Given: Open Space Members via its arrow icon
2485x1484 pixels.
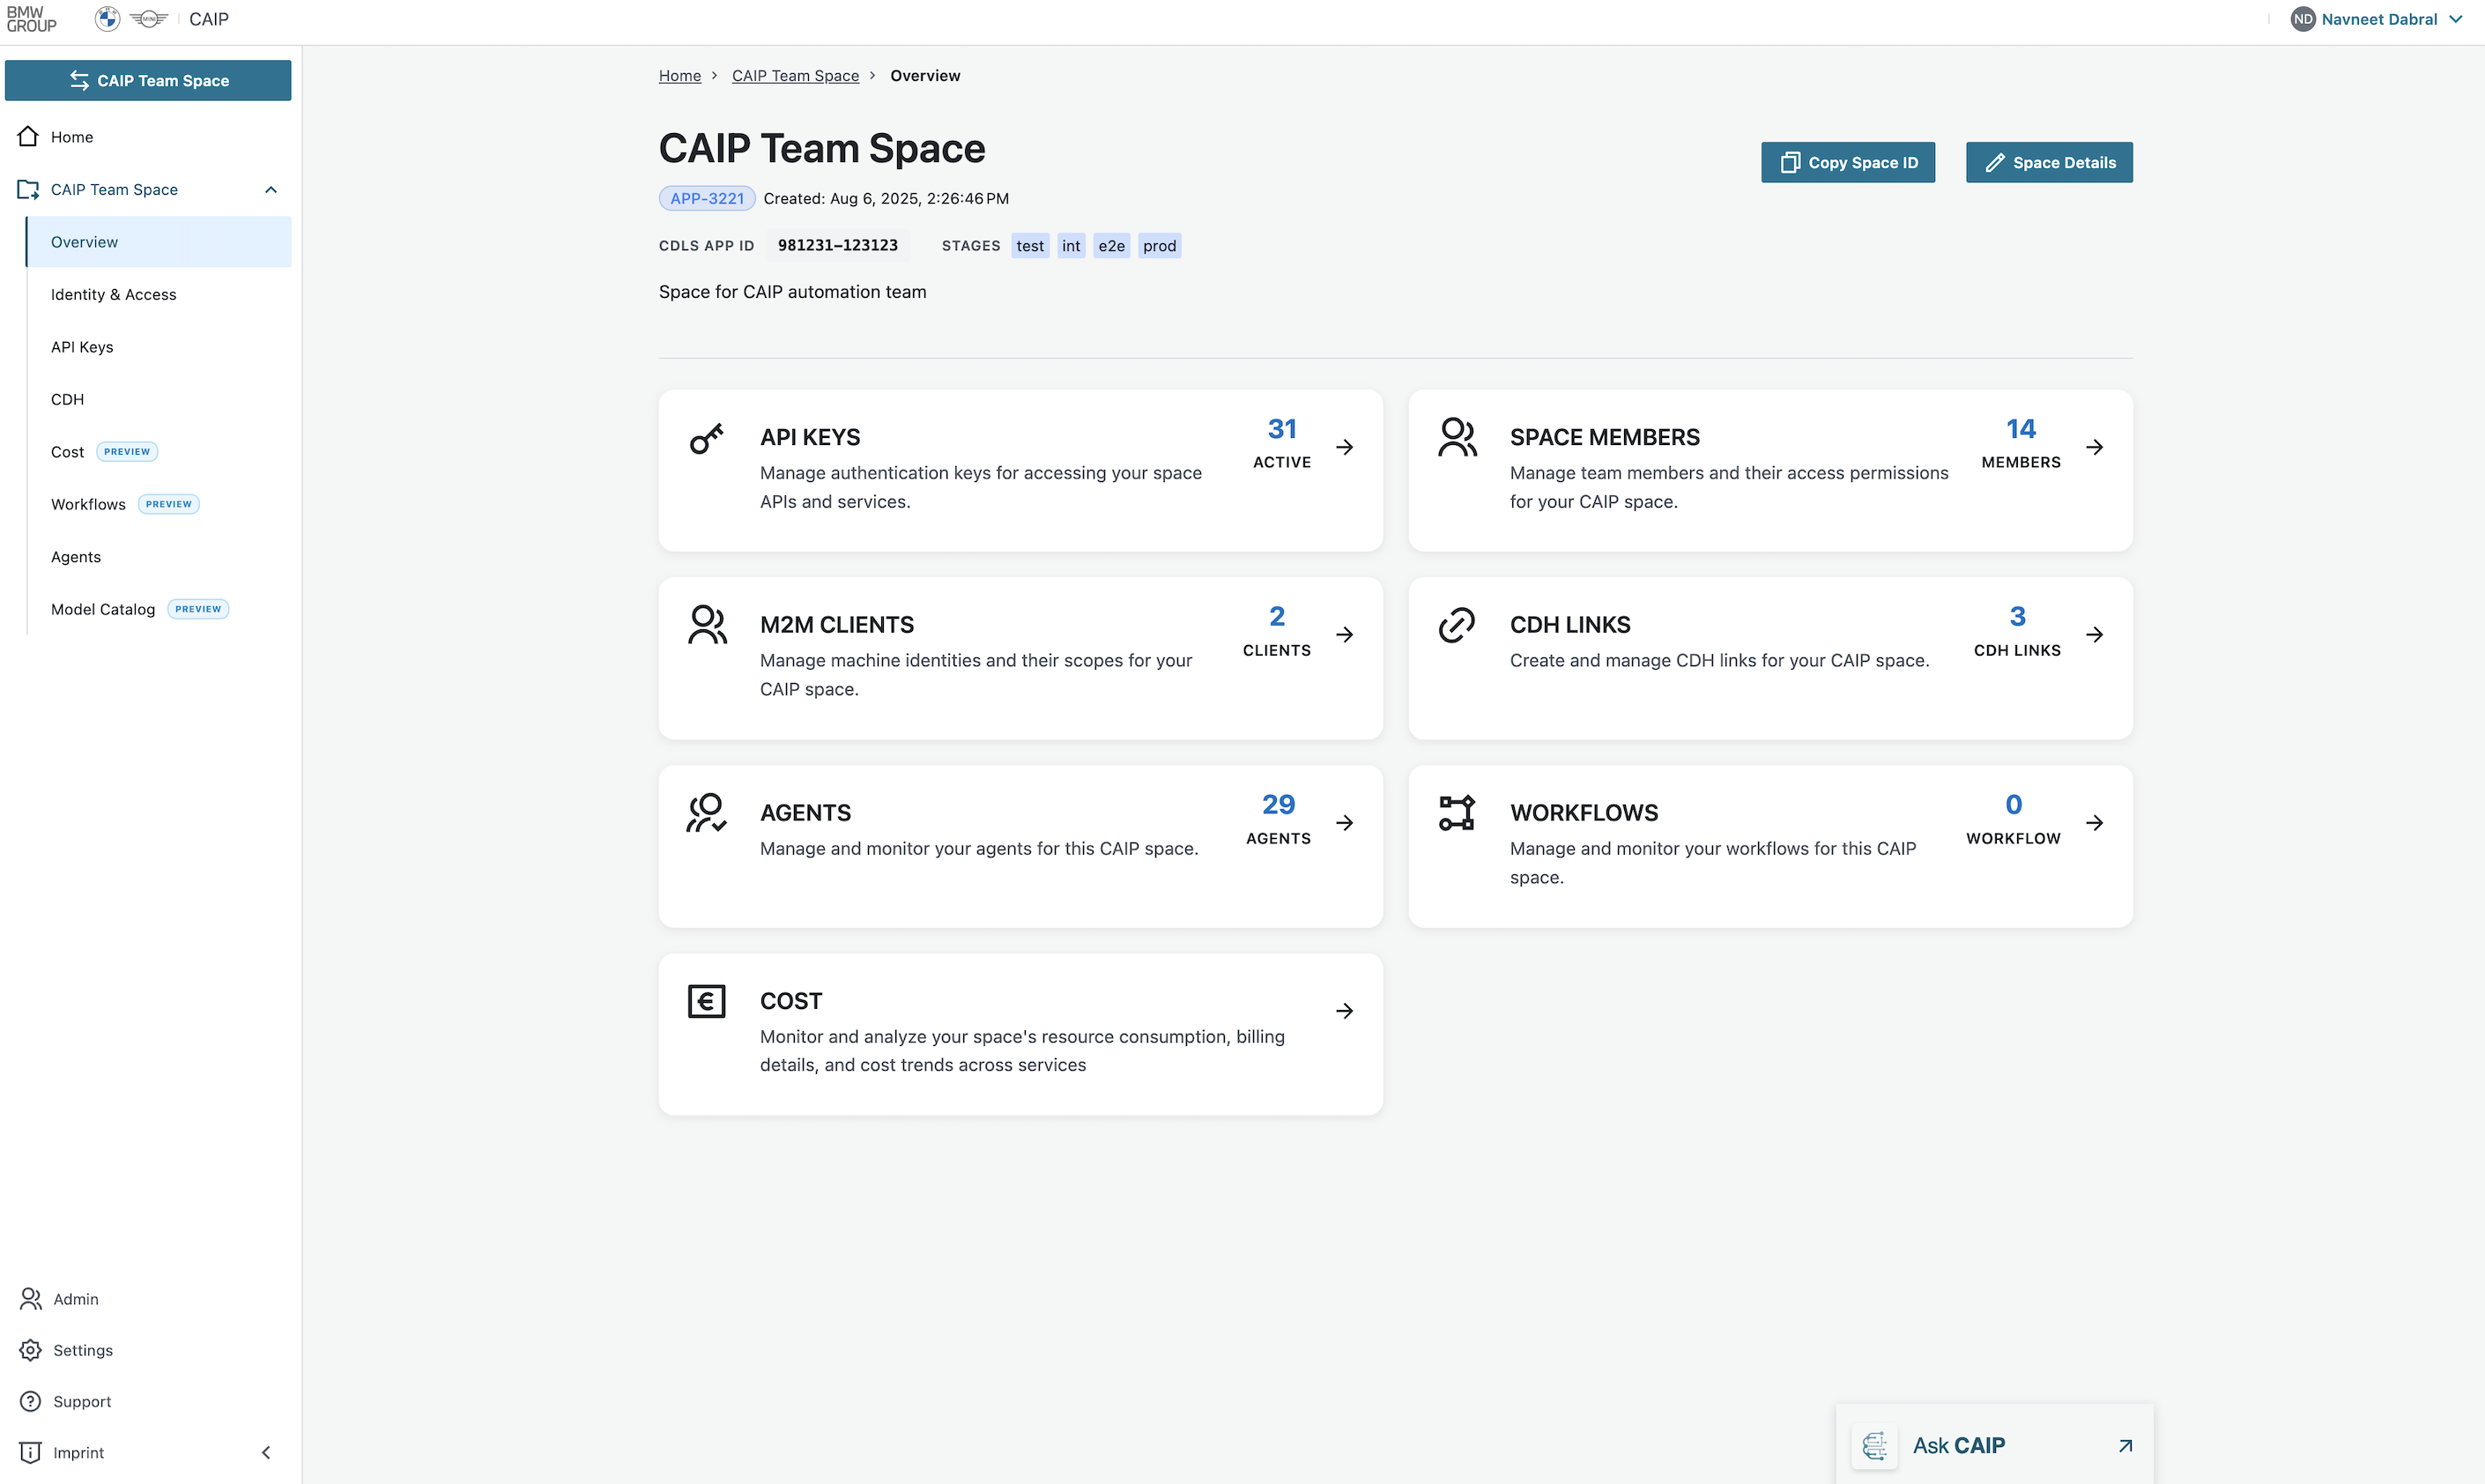Looking at the screenshot, I should click(2095, 447).
